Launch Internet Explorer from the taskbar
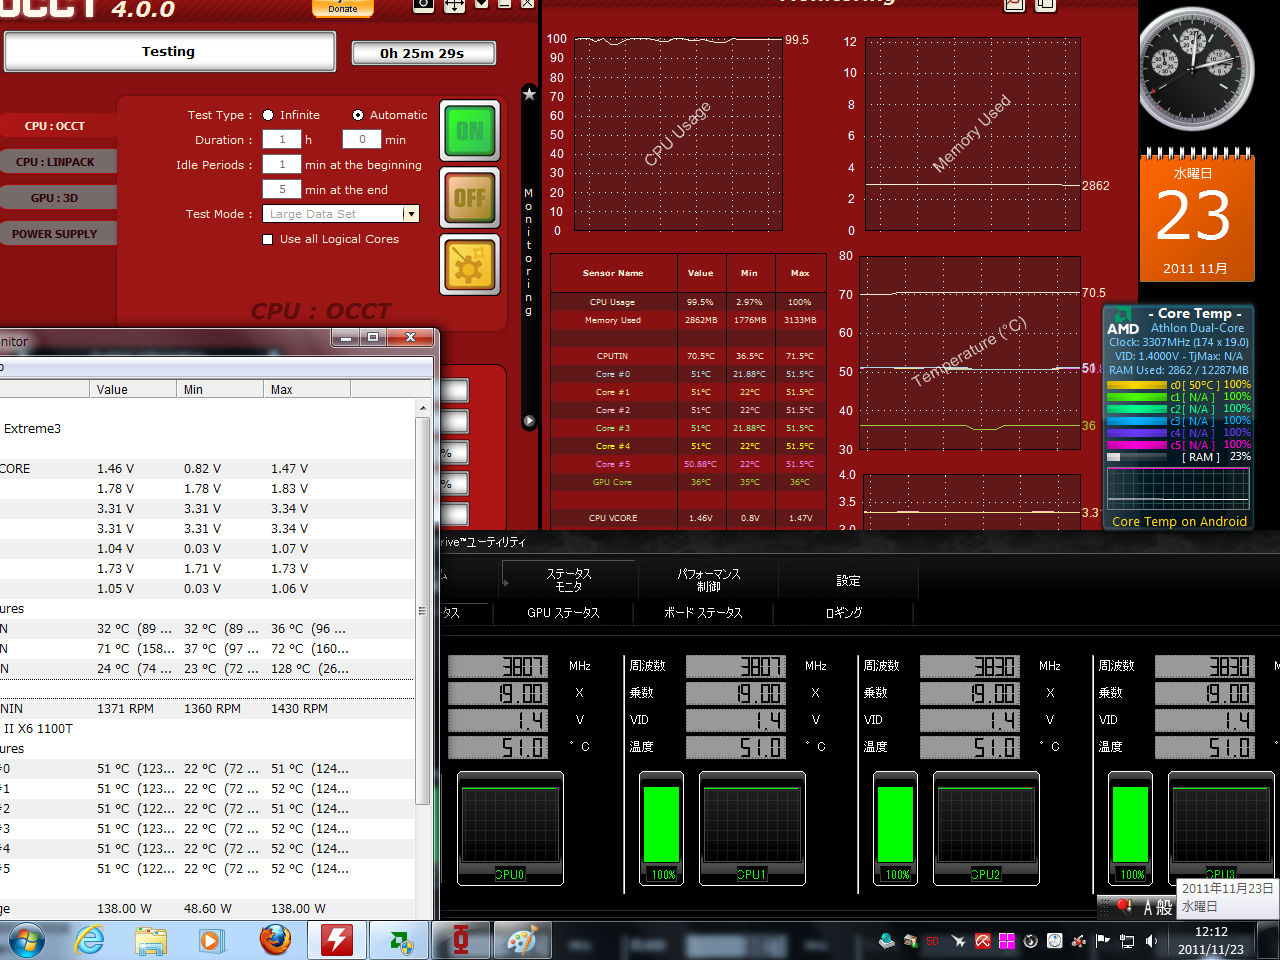The height and width of the screenshot is (960, 1280). (x=89, y=941)
